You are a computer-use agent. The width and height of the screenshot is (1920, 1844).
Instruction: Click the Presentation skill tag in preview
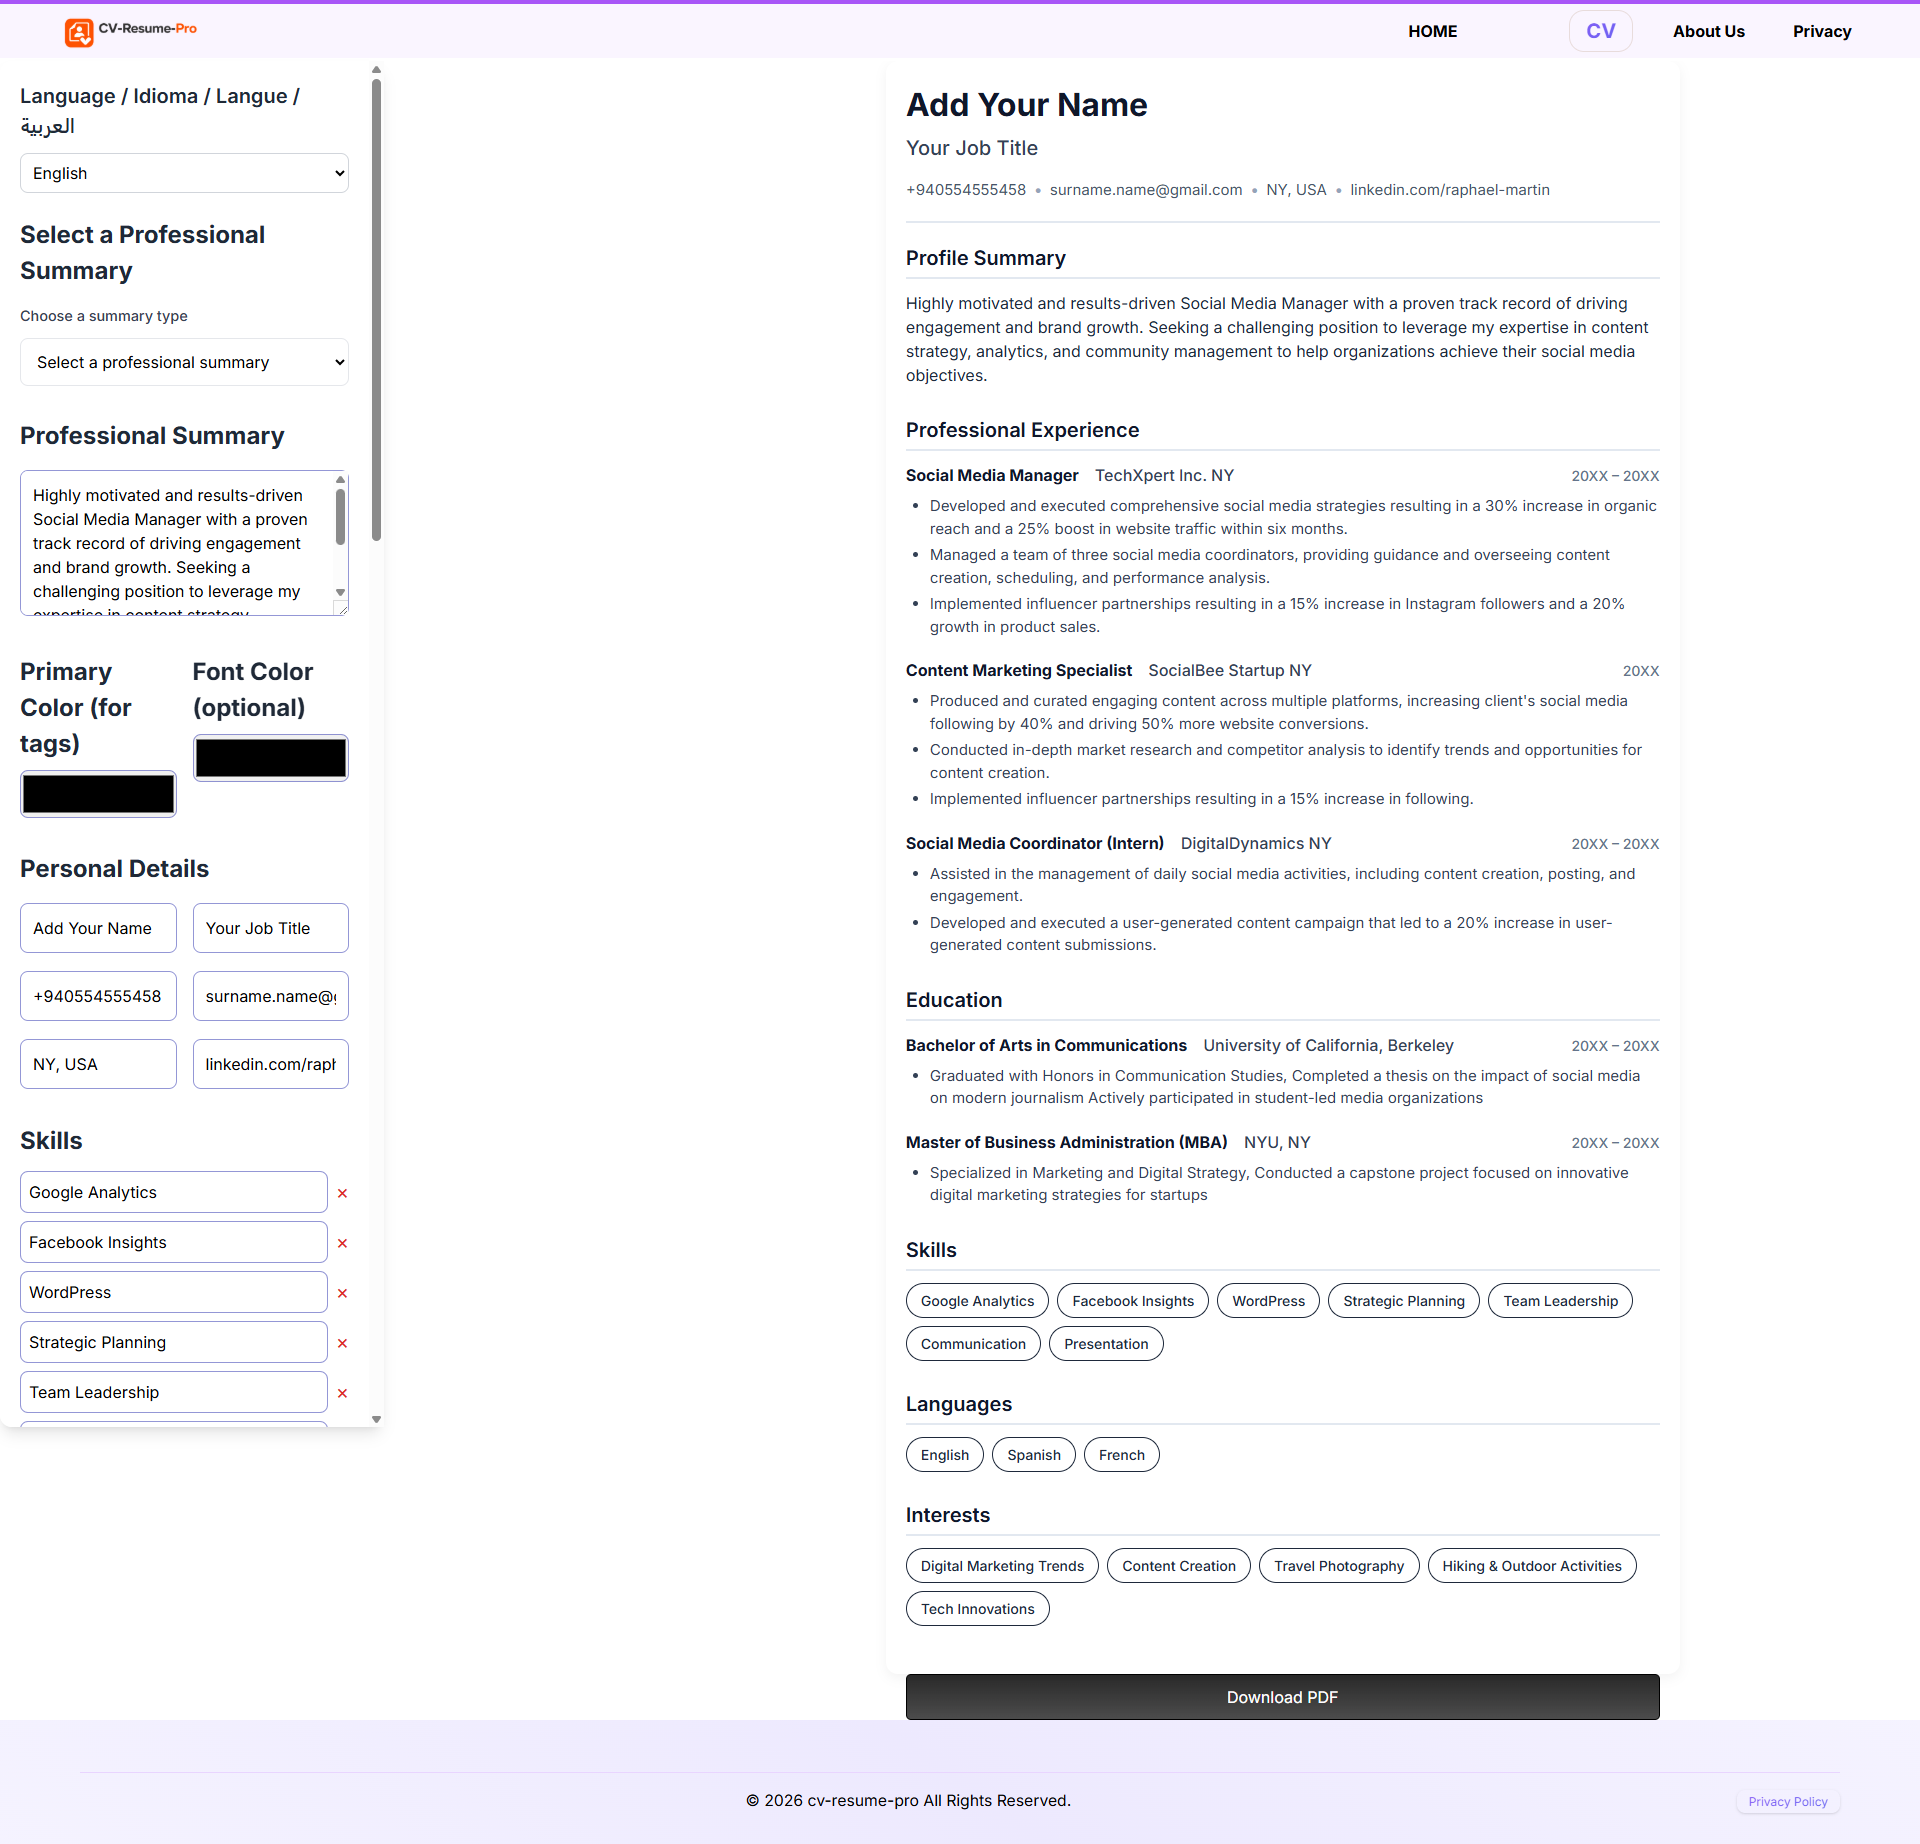click(x=1105, y=1344)
